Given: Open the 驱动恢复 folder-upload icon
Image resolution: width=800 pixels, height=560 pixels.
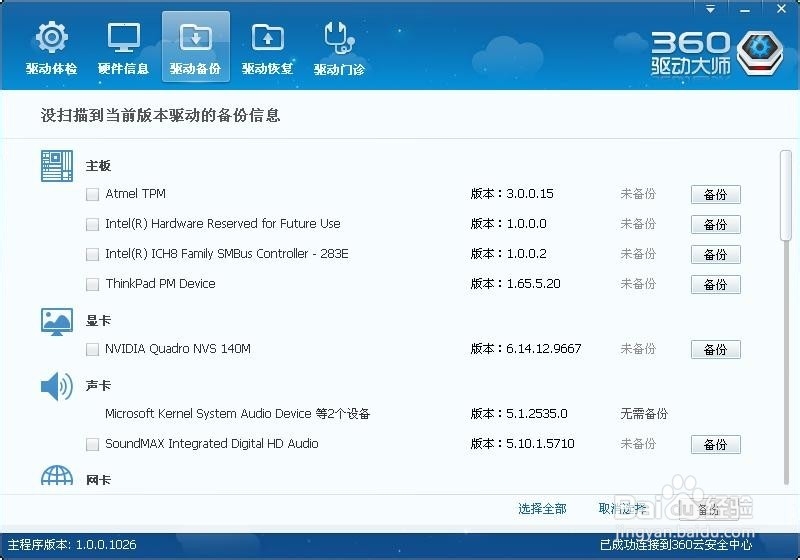Looking at the screenshot, I should coord(267,48).
